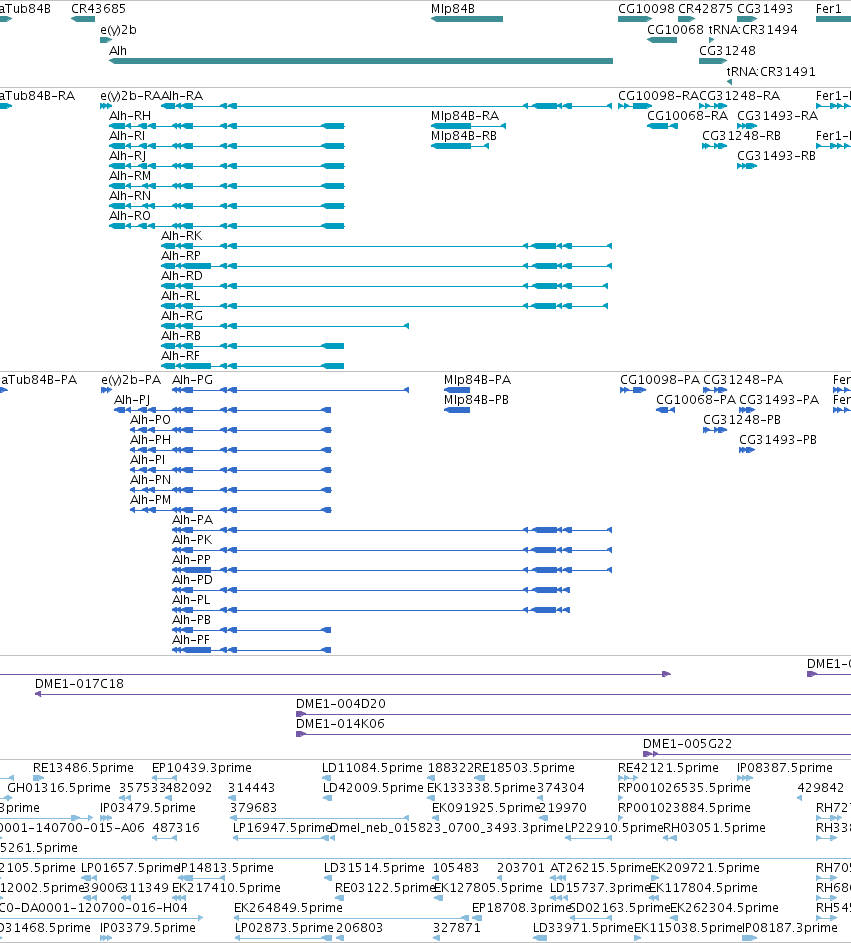851x943 pixels.
Task: Select the LP16947.5prime EST label
Action: (x=282, y=828)
